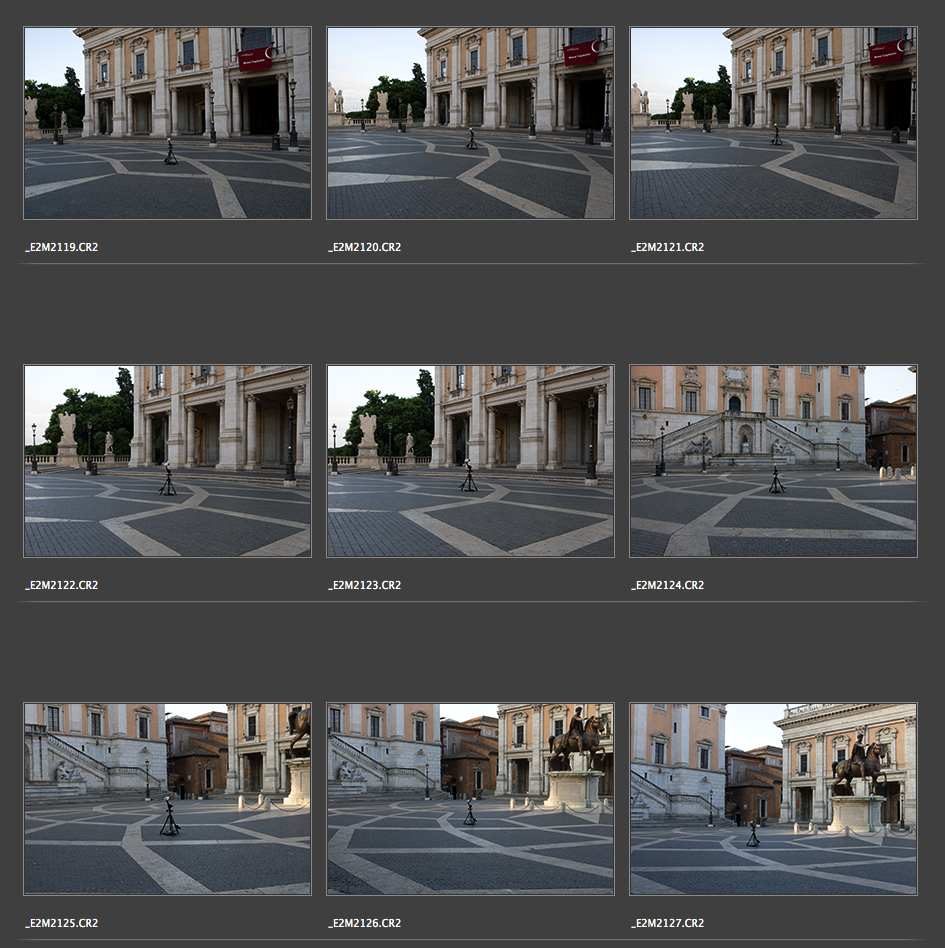945x948 pixels.
Task: Select the _E2M2127.CR2 filename label
Action: (x=668, y=923)
